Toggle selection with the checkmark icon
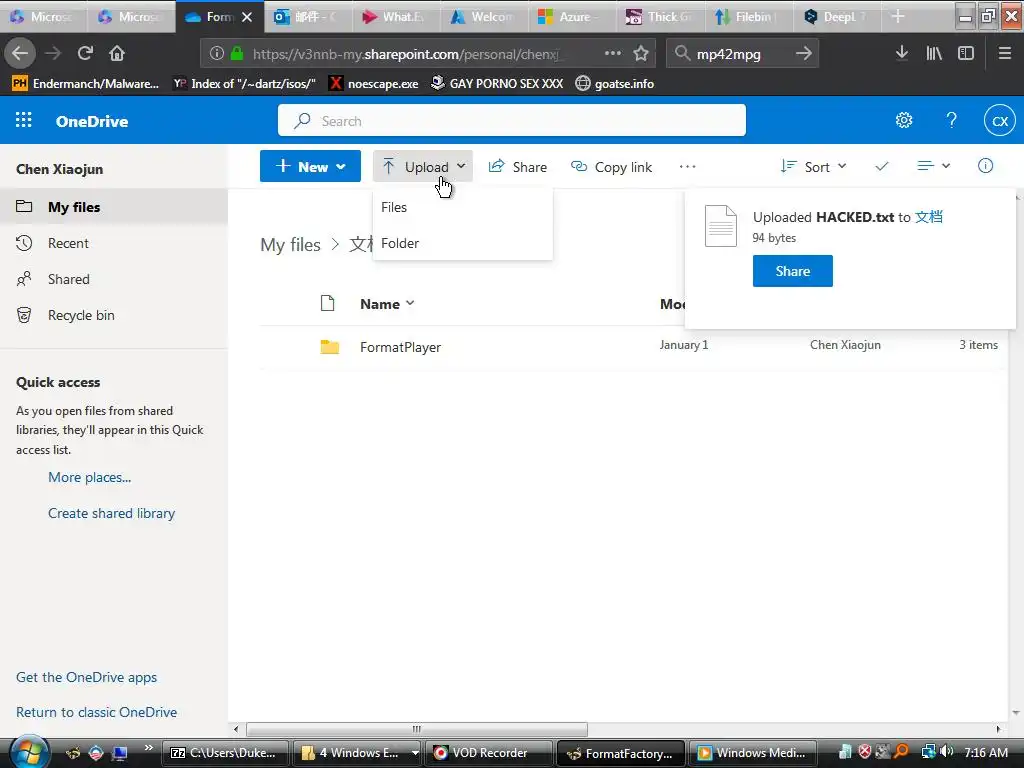Screen dimensions: 1024x768 pyautogui.click(x=882, y=167)
